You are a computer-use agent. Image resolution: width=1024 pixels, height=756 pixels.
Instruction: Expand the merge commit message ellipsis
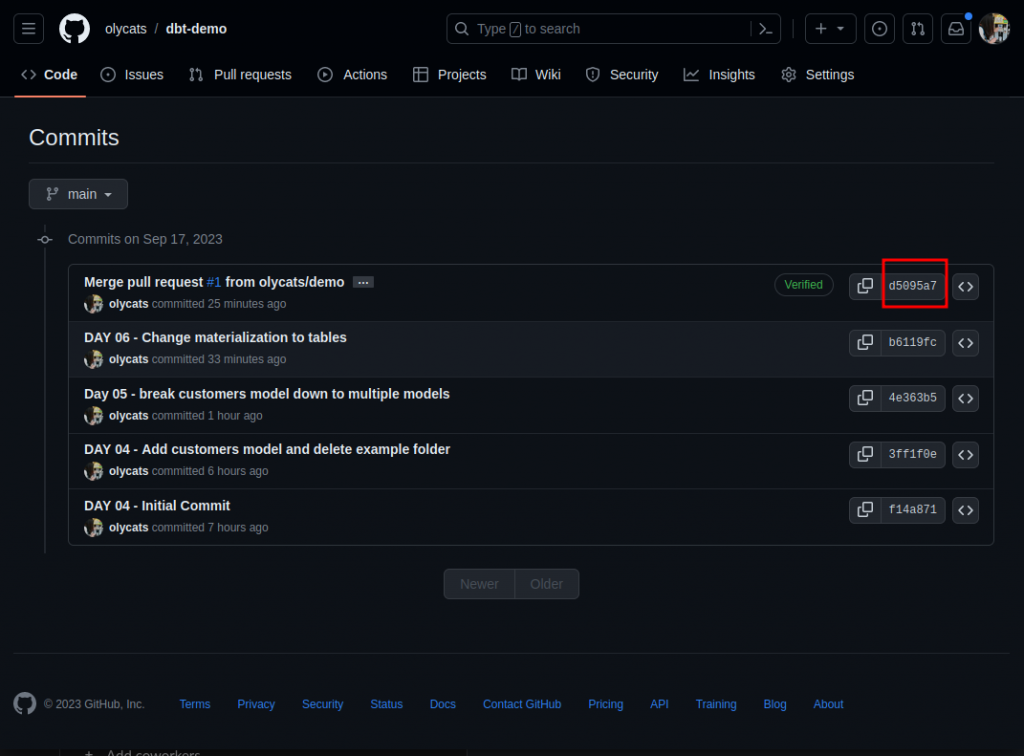point(363,283)
